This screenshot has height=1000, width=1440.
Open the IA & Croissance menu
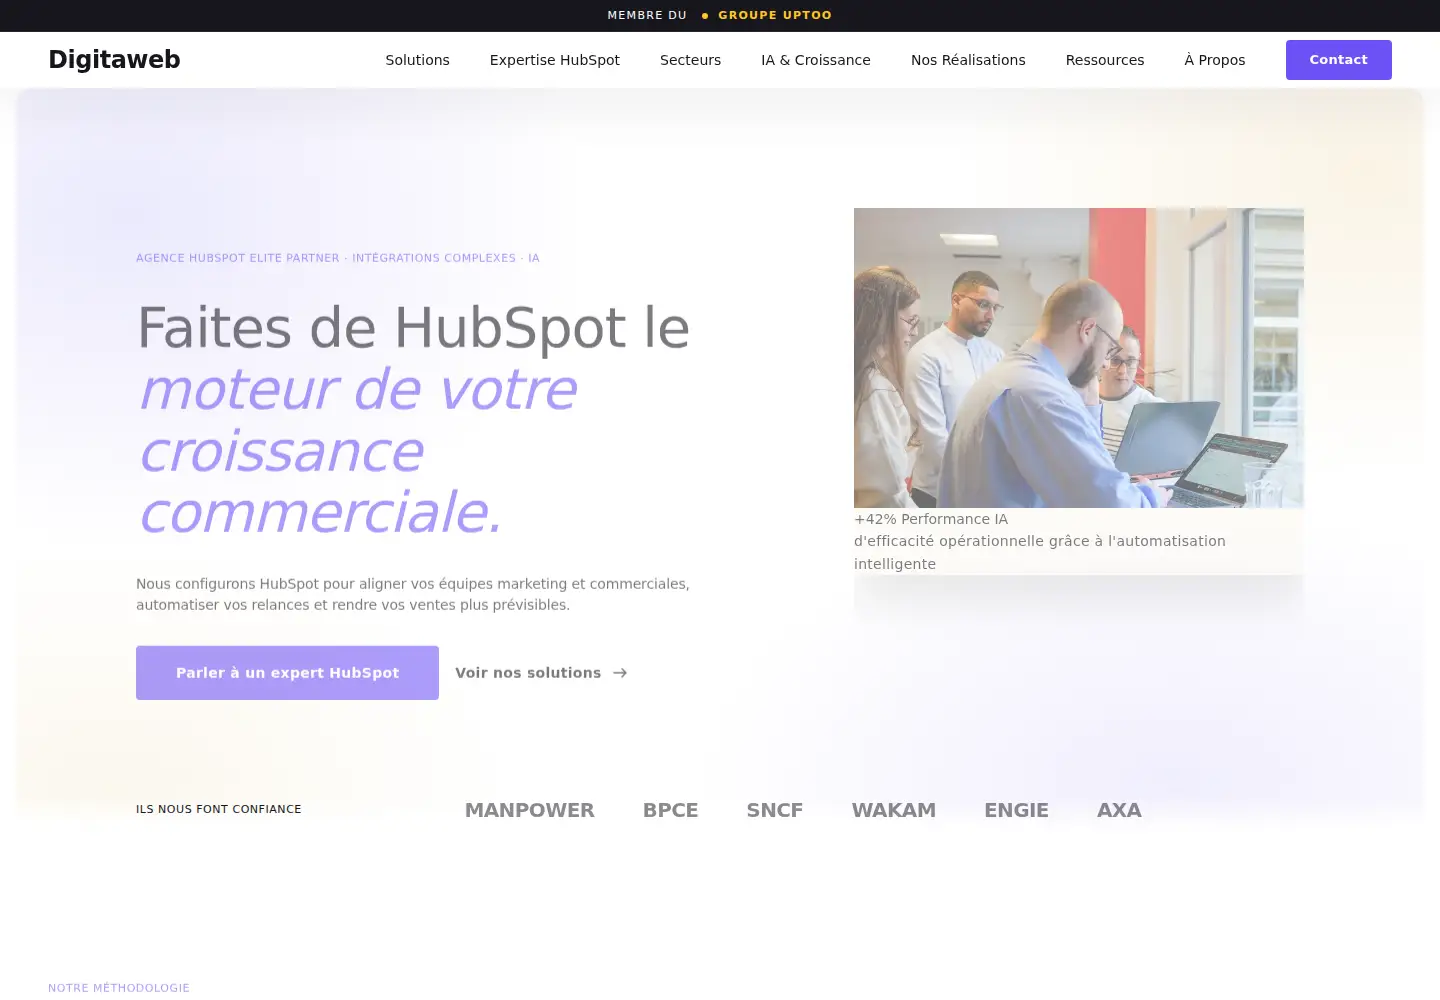pos(815,60)
